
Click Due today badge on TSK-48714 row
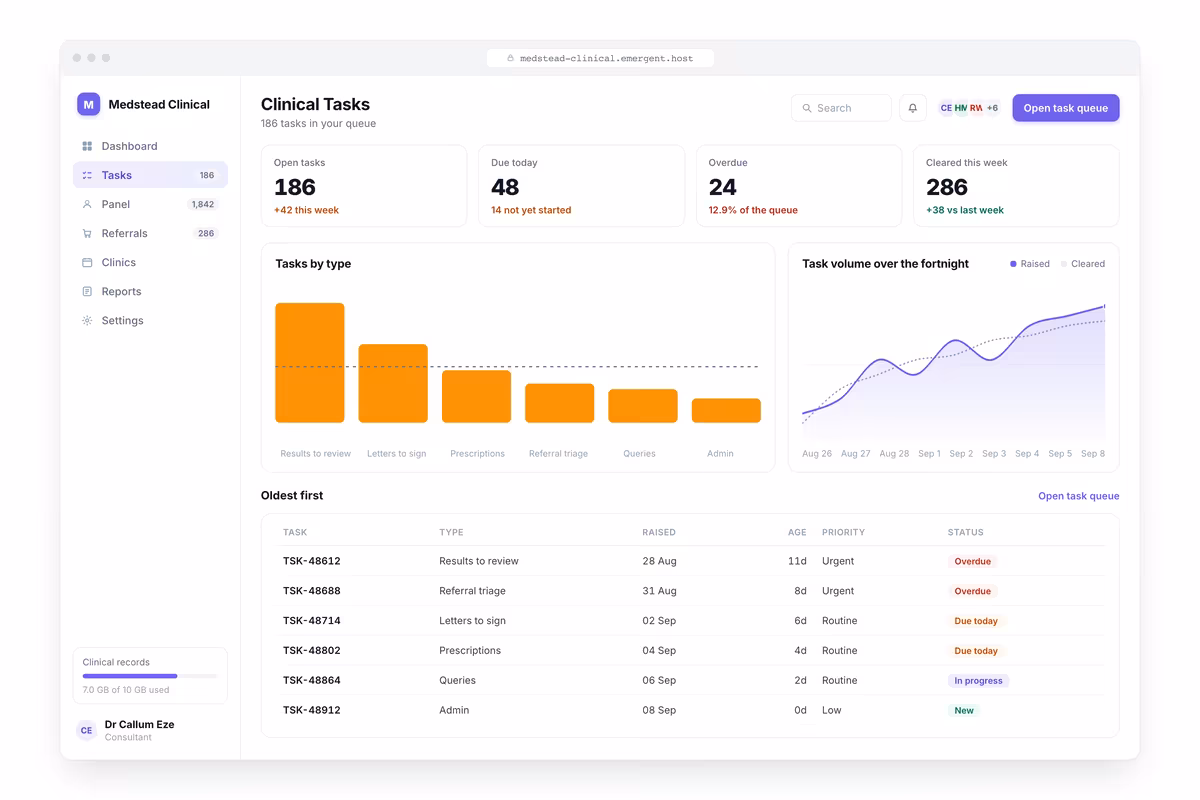click(x=976, y=621)
